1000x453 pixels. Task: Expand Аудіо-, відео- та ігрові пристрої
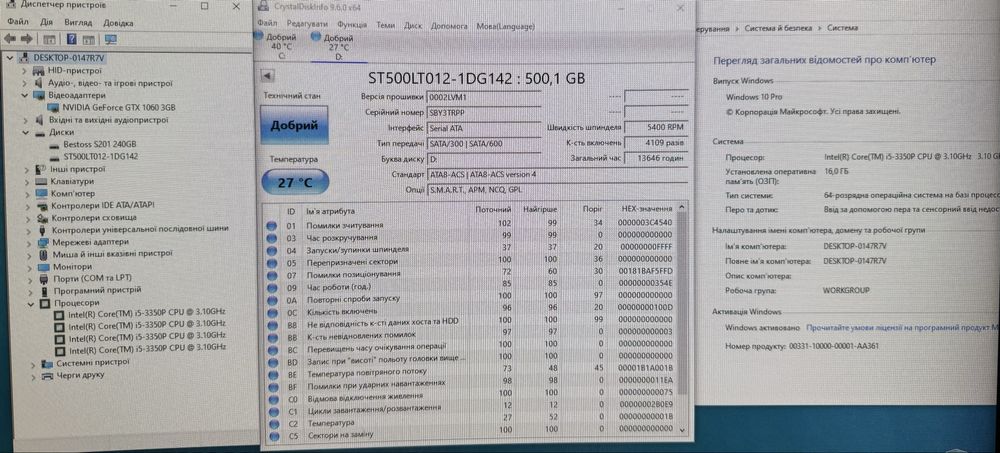25,83
